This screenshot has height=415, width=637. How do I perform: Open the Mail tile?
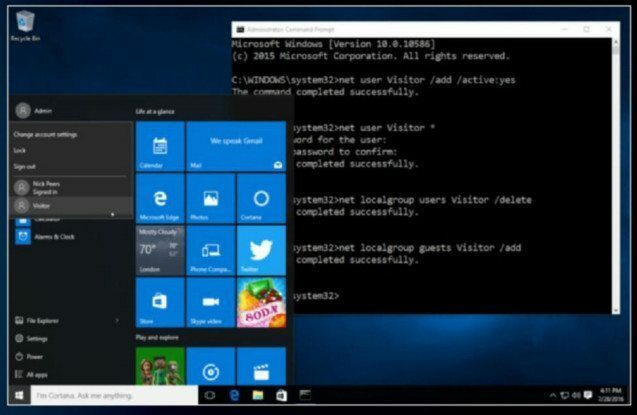tap(236, 146)
